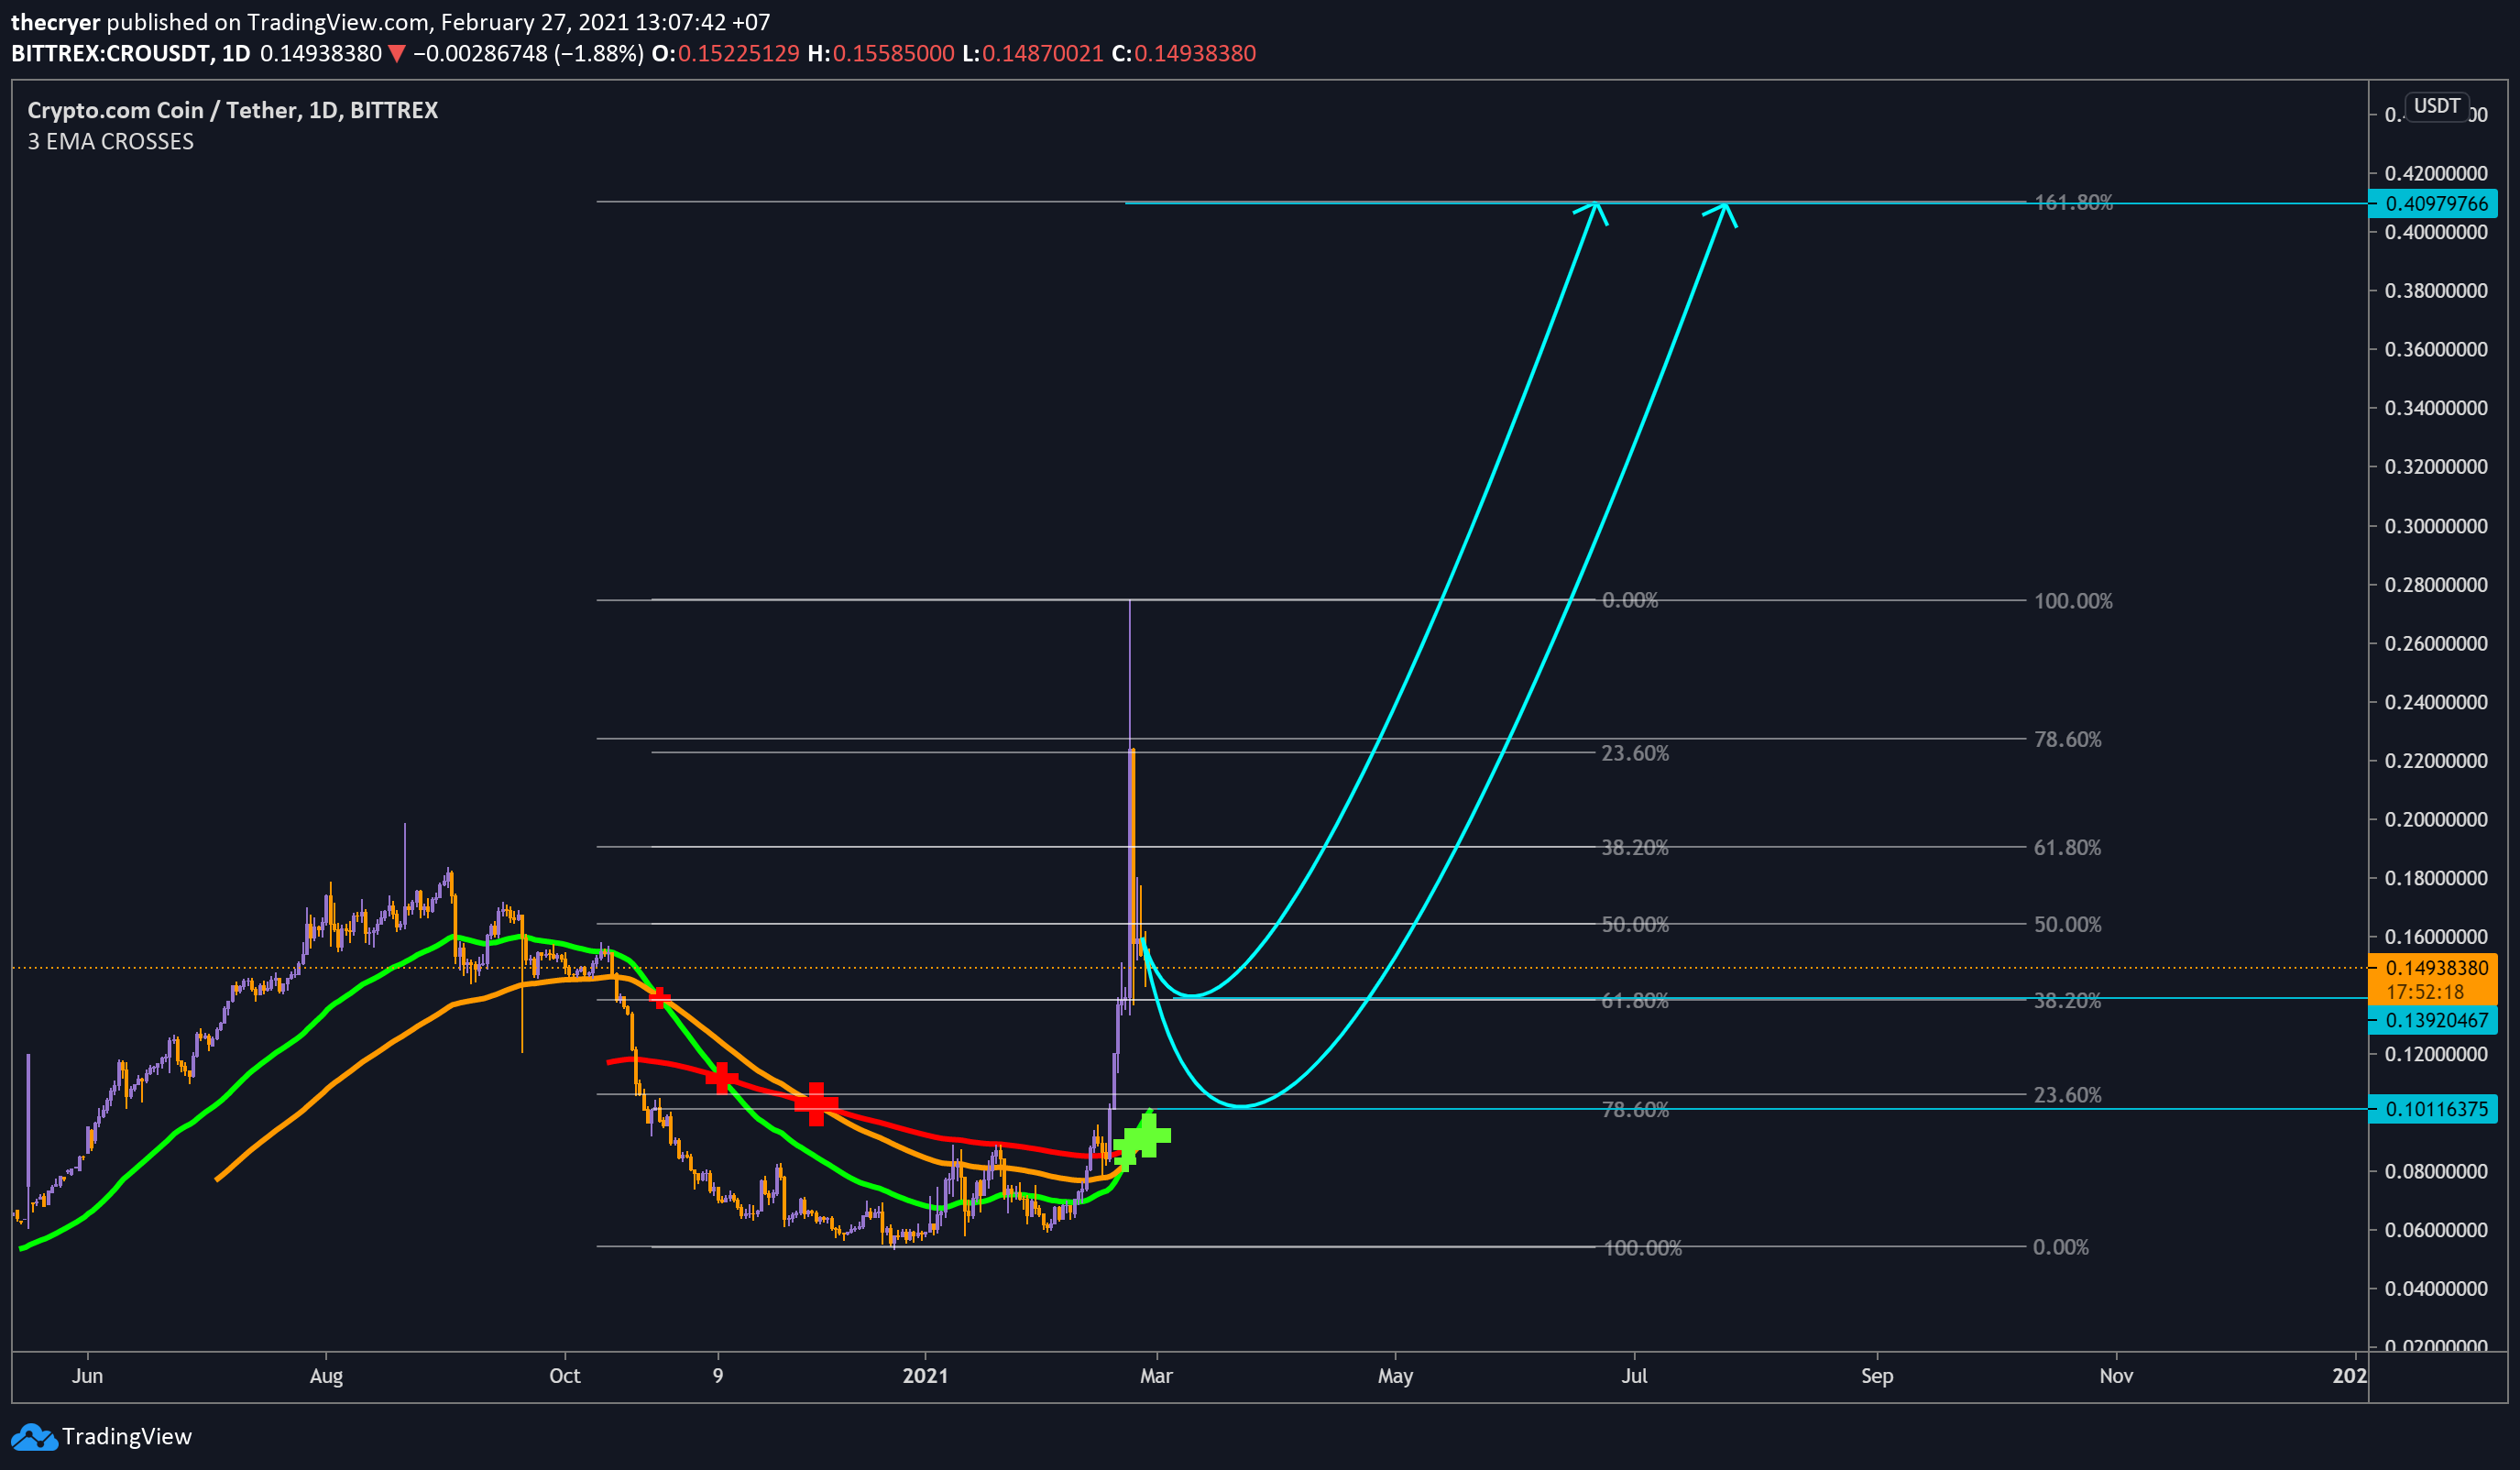Click the 0.10116375 cyan price tag
This screenshot has height=1470, width=2520.
[2433, 1109]
